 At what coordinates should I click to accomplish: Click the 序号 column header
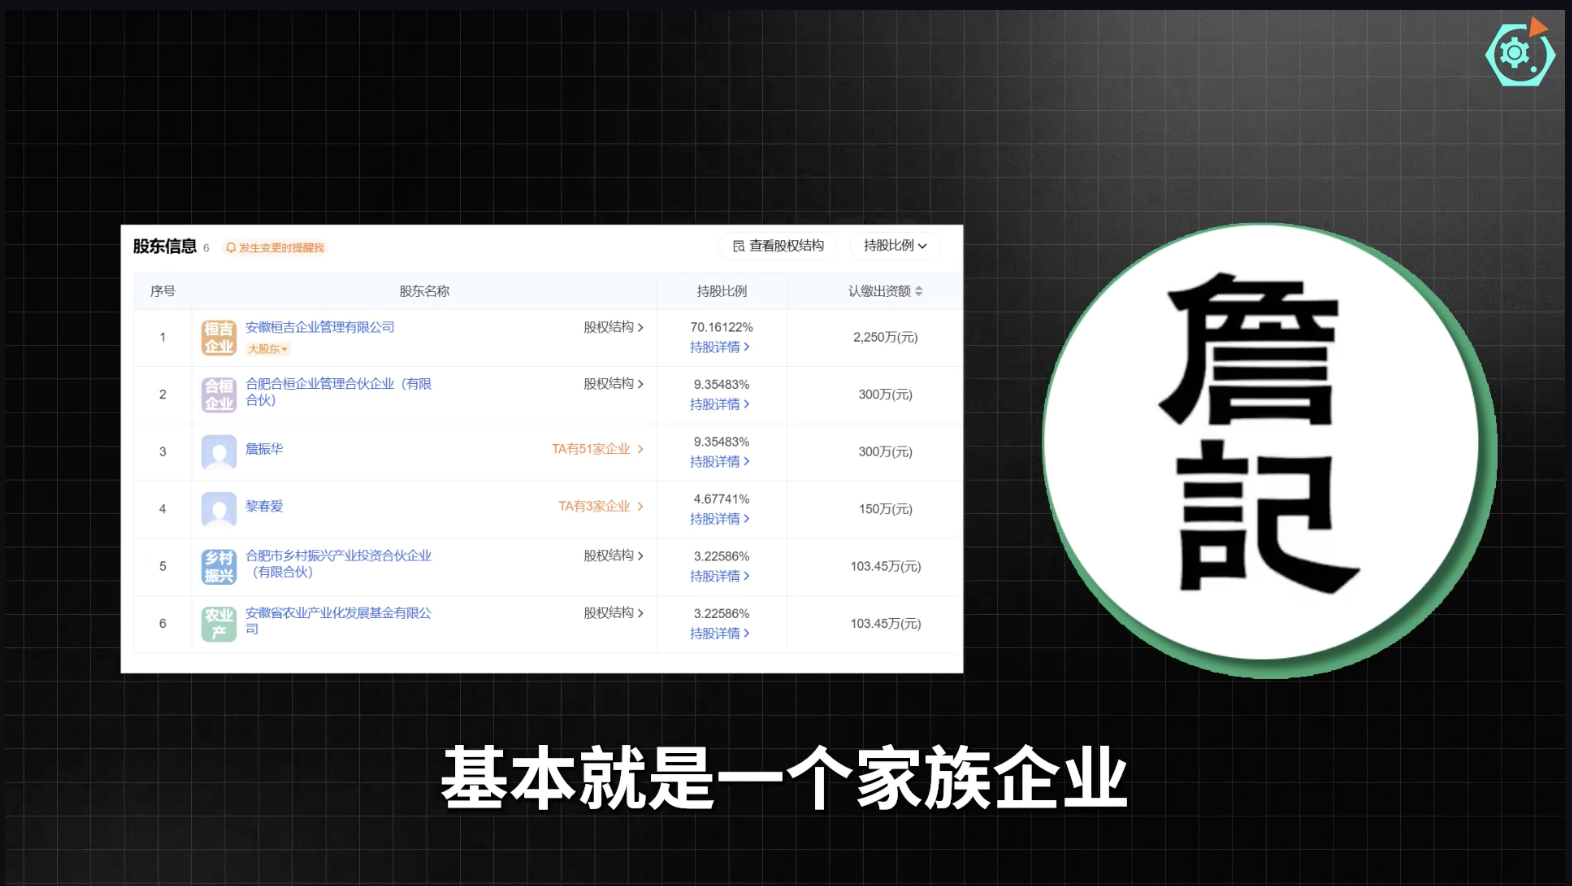coord(162,291)
